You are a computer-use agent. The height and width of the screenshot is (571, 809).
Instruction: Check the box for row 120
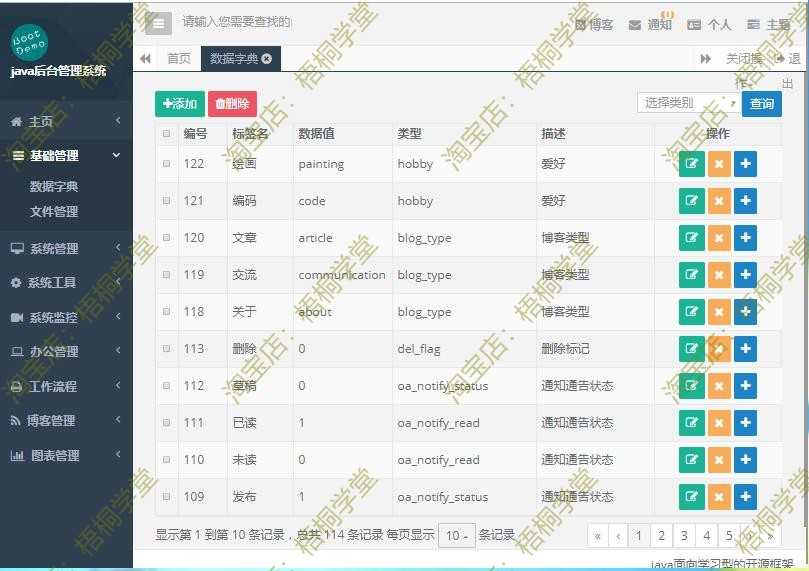click(166, 237)
